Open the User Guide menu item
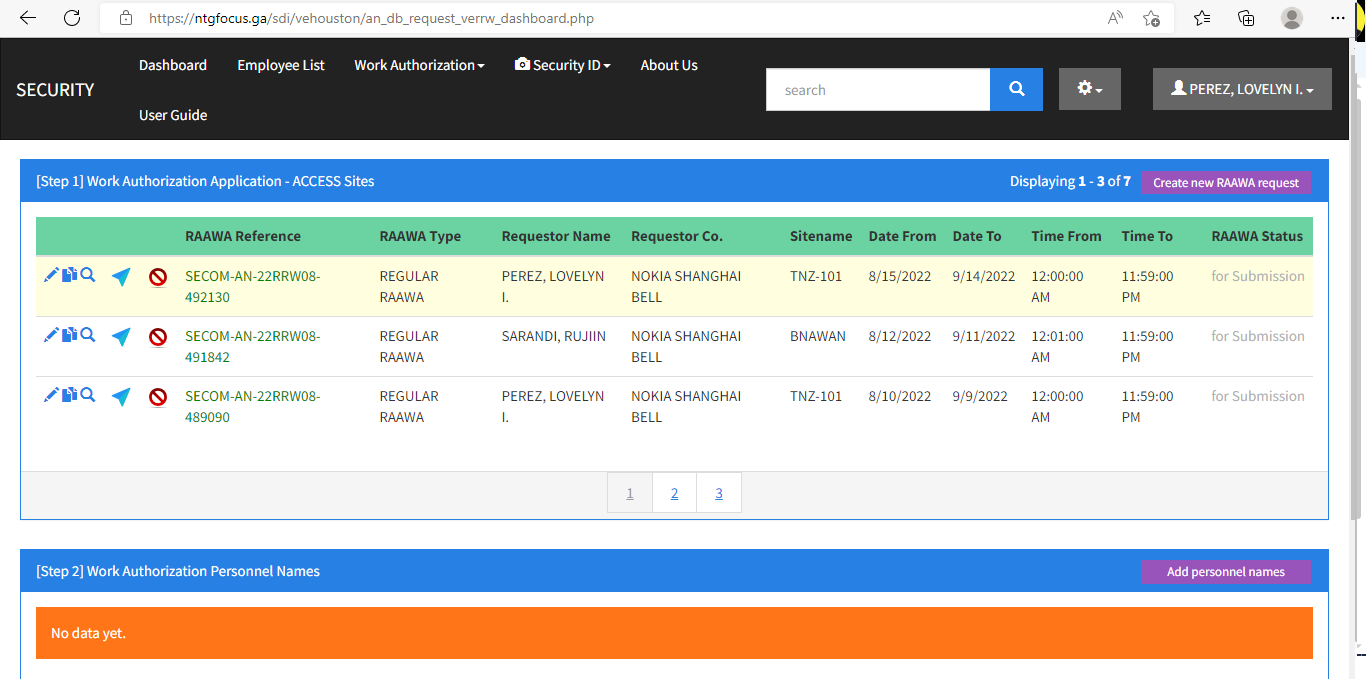The image size is (1366, 679). tap(173, 115)
